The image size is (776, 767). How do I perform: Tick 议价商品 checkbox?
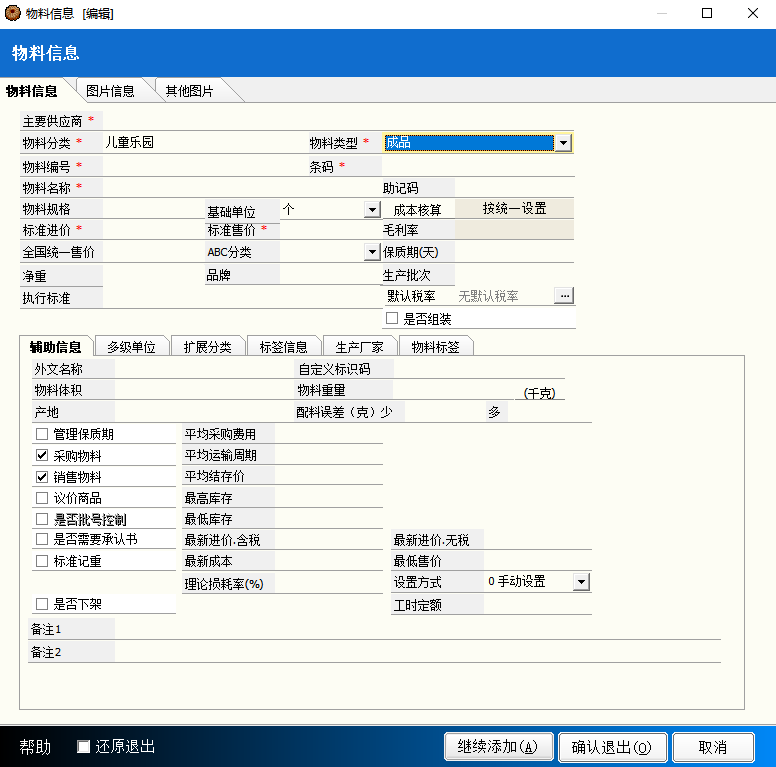pyautogui.click(x=42, y=498)
